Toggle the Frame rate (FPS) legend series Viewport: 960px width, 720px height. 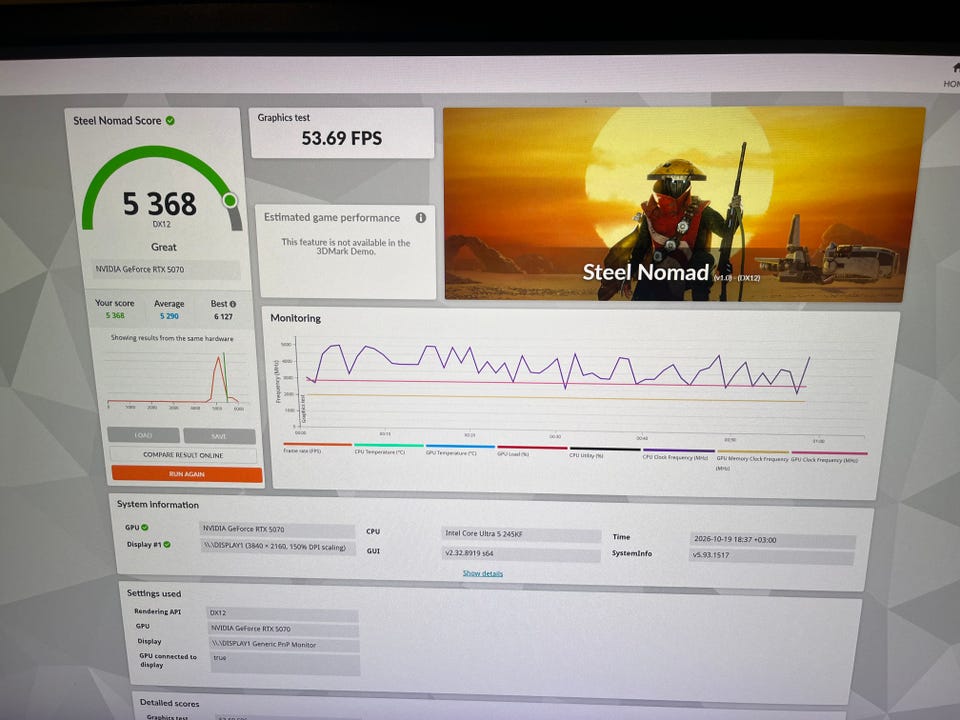click(317, 448)
